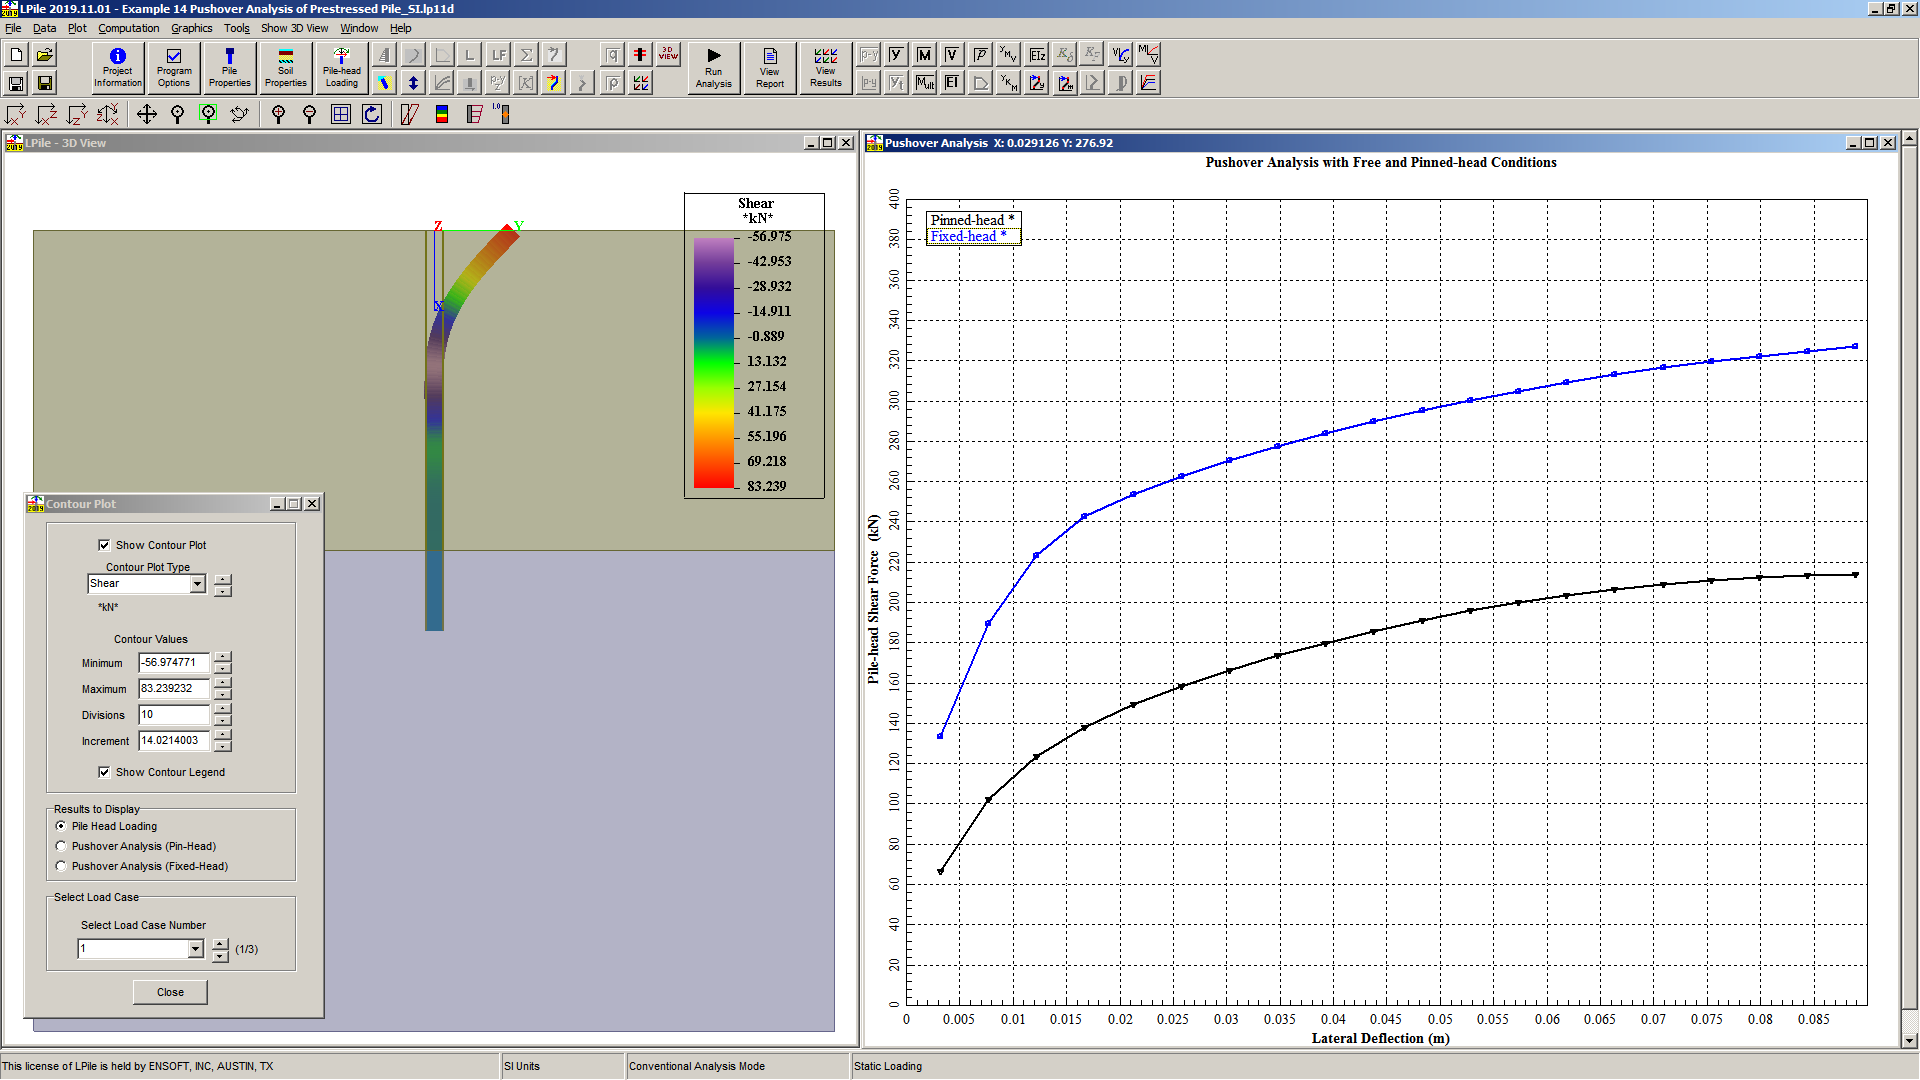The image size is (1920, 1080).
Task: Open Pile Properties
Action: (230, 68)
